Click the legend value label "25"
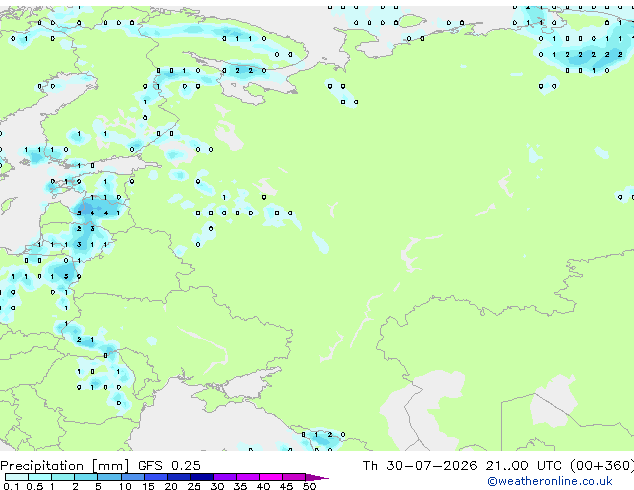The width and height of the screenshot is (634, 490). click(194, 486)
